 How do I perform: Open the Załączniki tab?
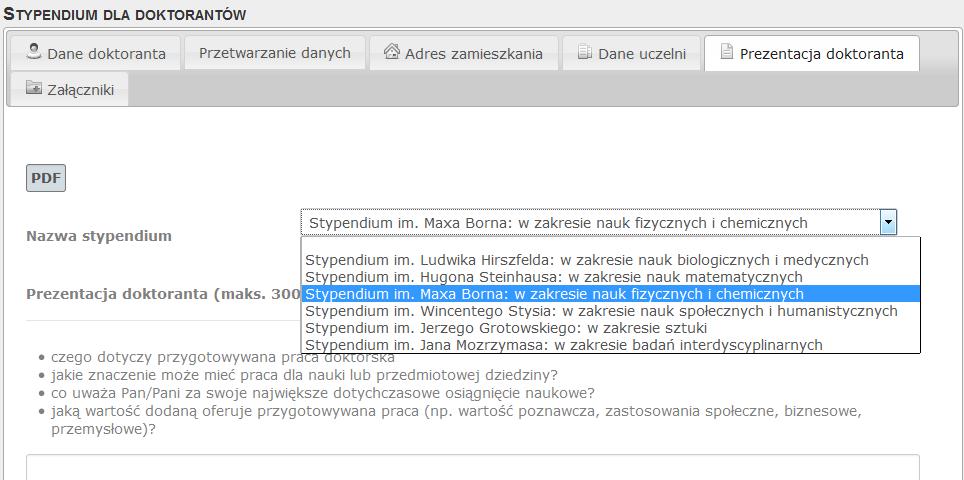69,89
